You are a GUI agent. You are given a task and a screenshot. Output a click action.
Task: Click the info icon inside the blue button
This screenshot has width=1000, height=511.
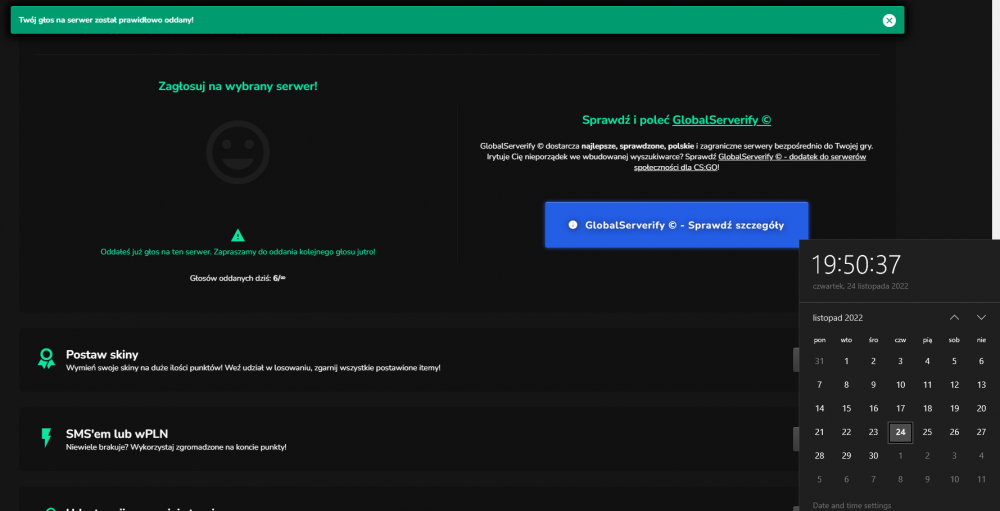(573, 225)
